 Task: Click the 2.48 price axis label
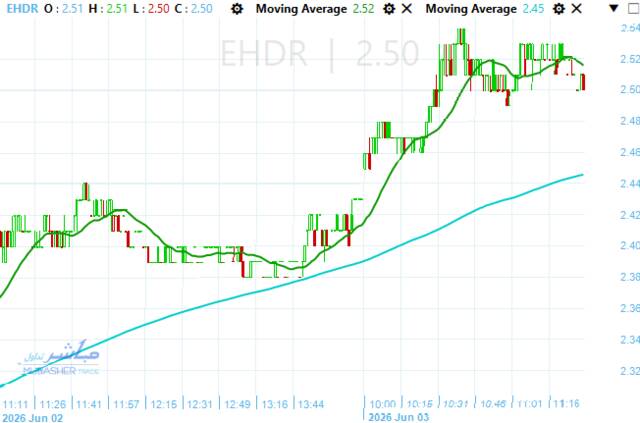[x=630, y=121]
